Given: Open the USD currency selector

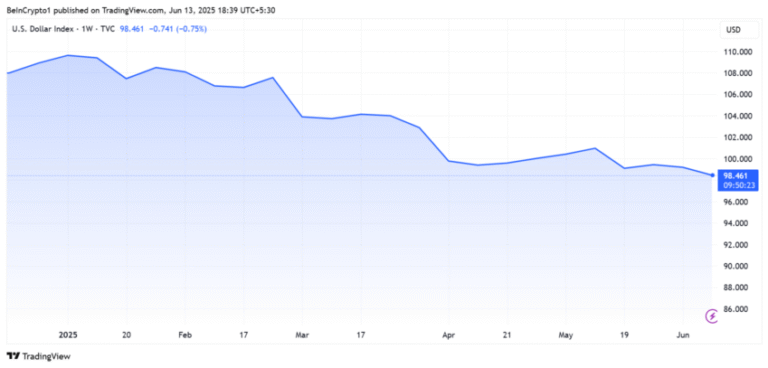Looking at the screenshot, I should (x=734, y=30).
